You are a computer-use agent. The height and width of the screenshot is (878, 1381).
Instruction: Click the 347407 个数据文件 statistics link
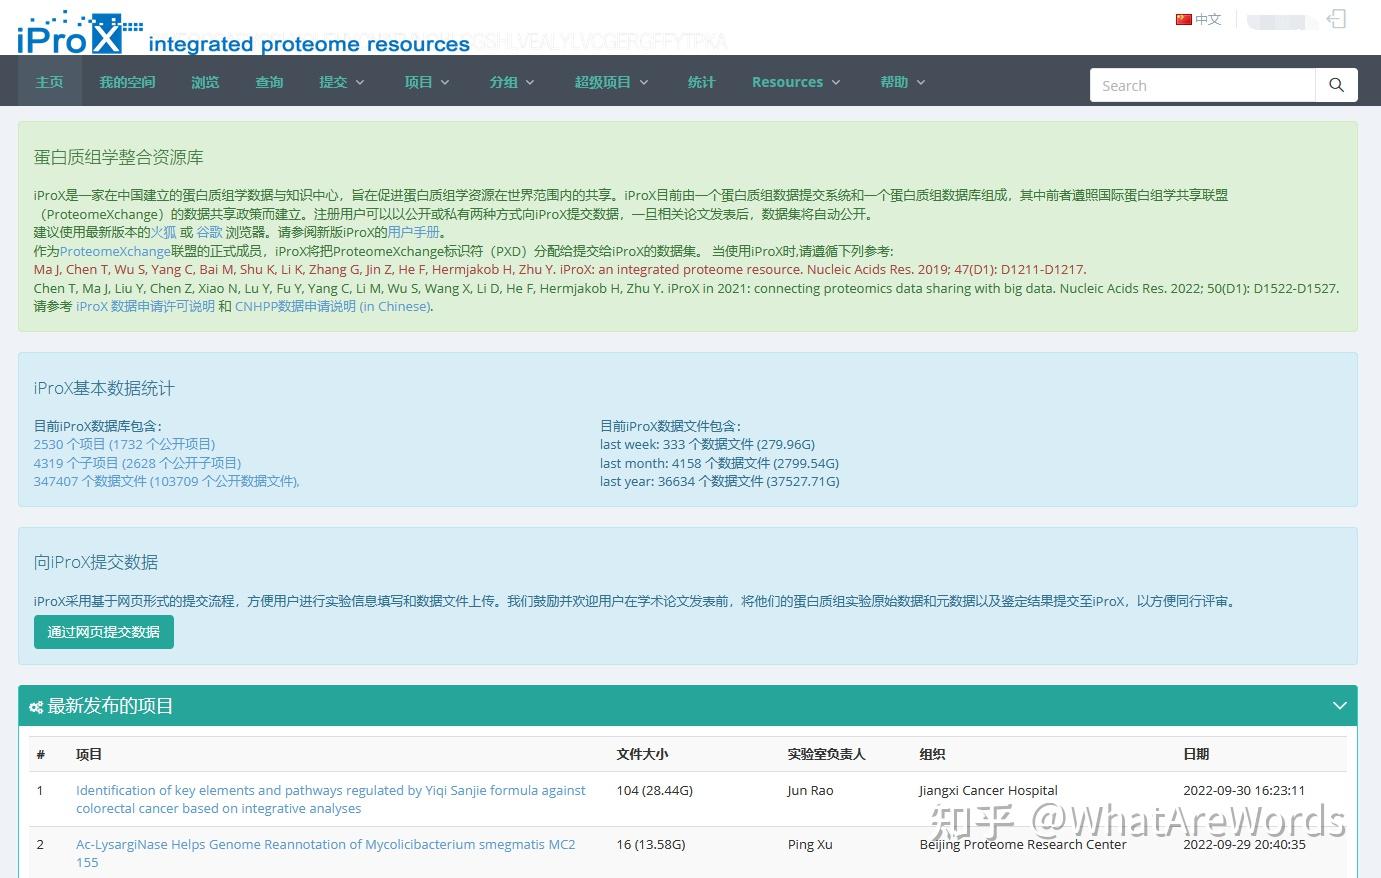(166, 481)
